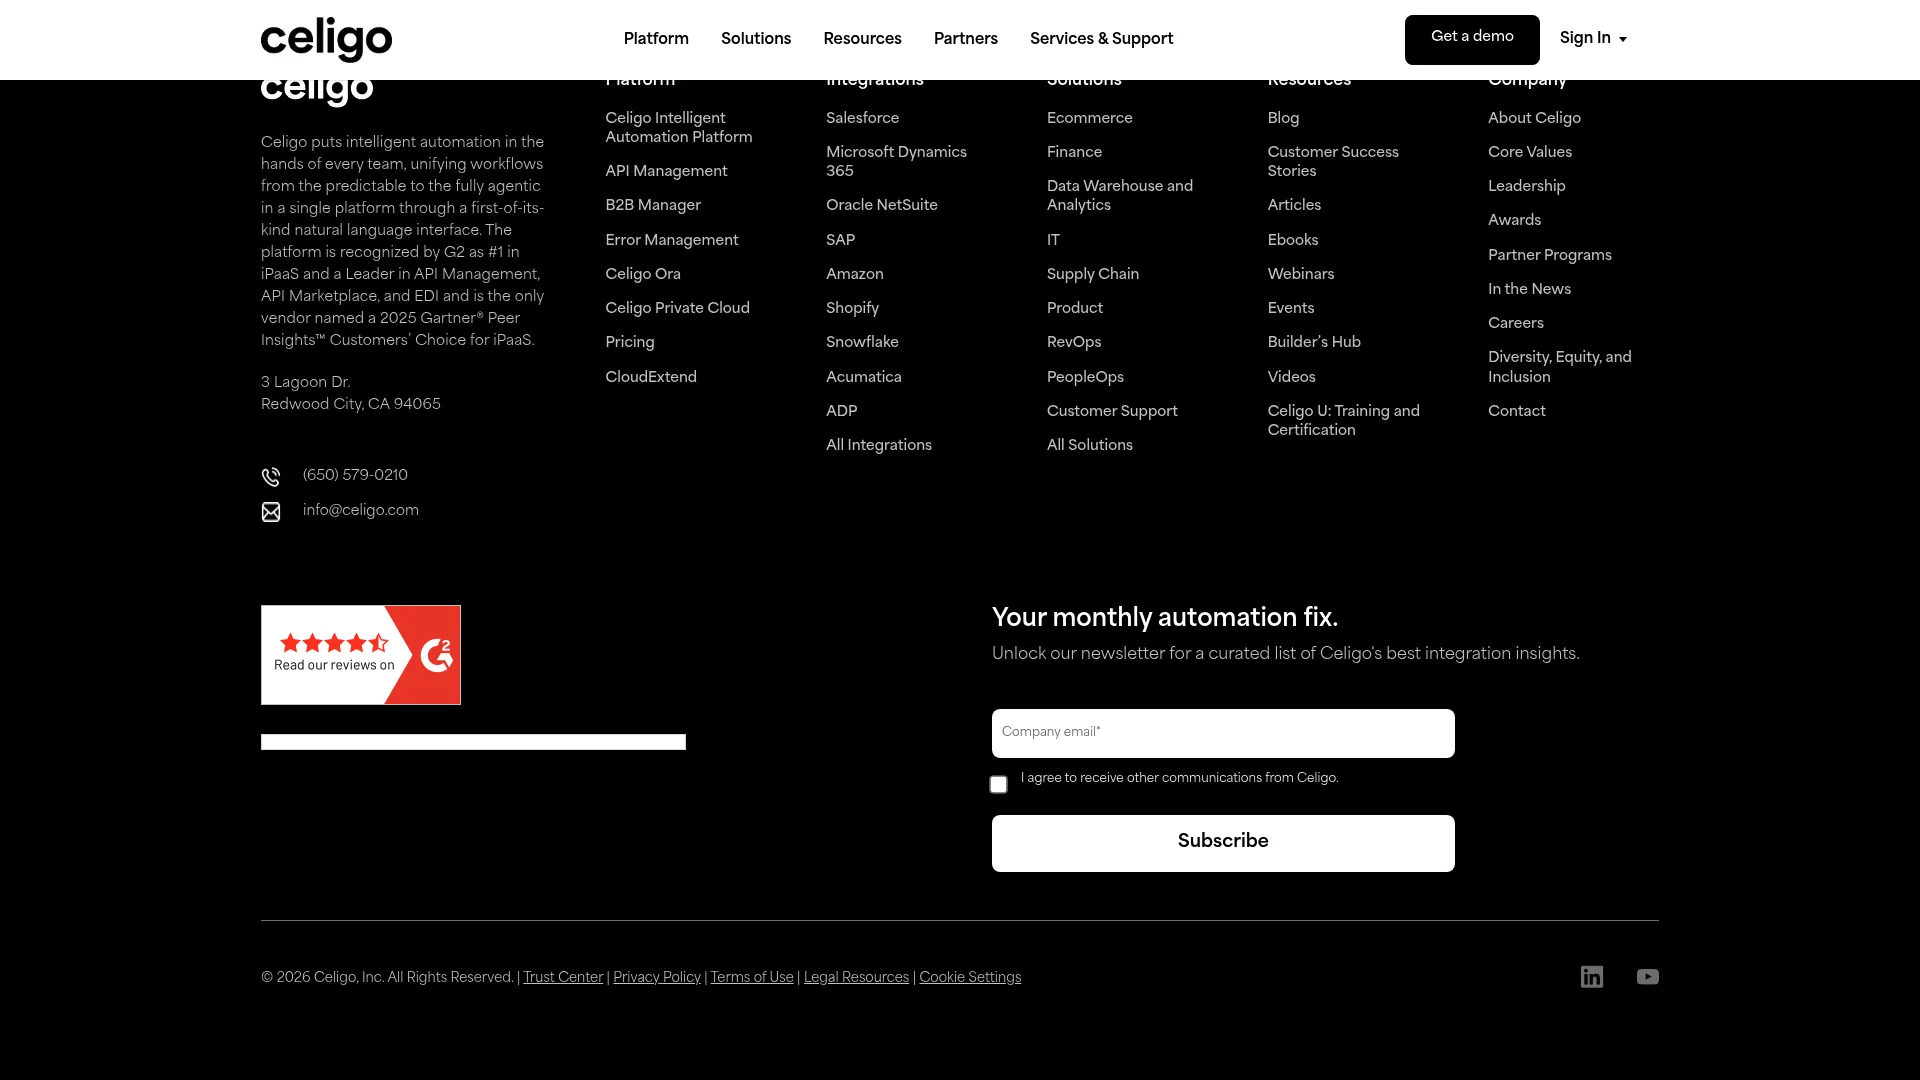Click the phone icon beside (650) 579-0210
This screenshot has height=1080, width=1920.
pos(271,477)
